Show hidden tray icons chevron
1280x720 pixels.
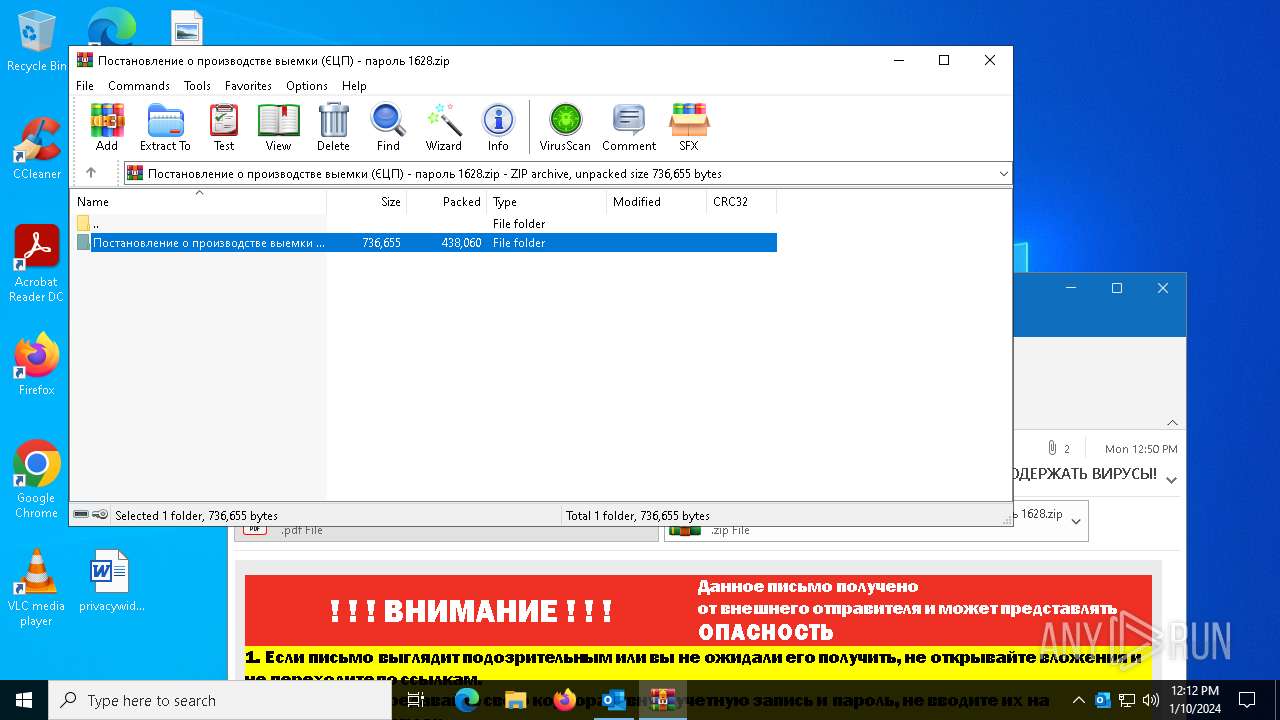tap(1078, 700)
